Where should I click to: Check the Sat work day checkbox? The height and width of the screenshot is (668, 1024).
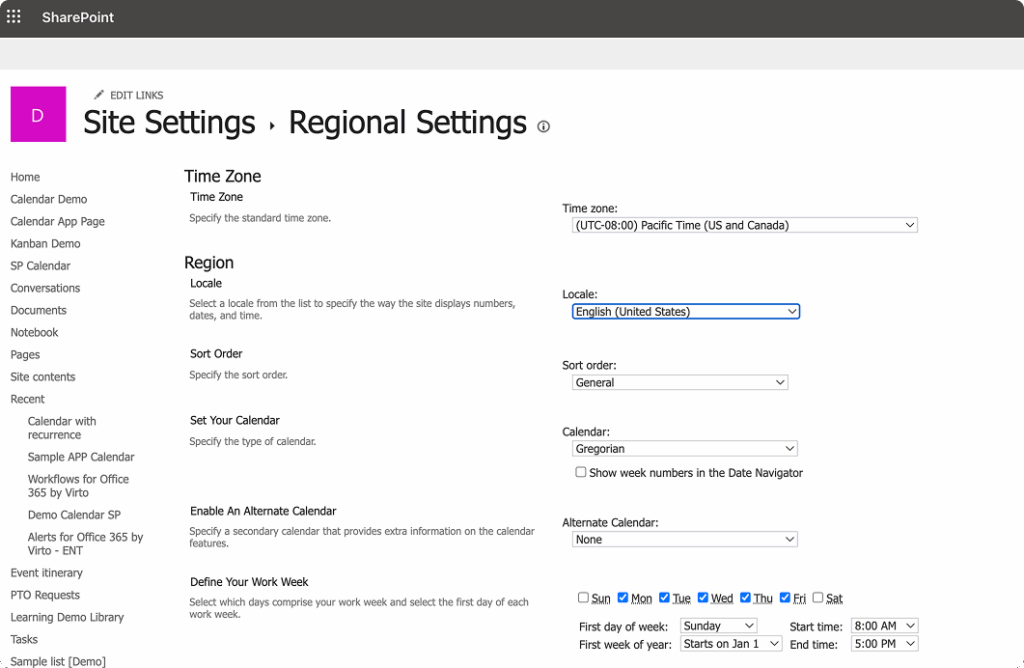pyautogui.click(x=818, y=598)
